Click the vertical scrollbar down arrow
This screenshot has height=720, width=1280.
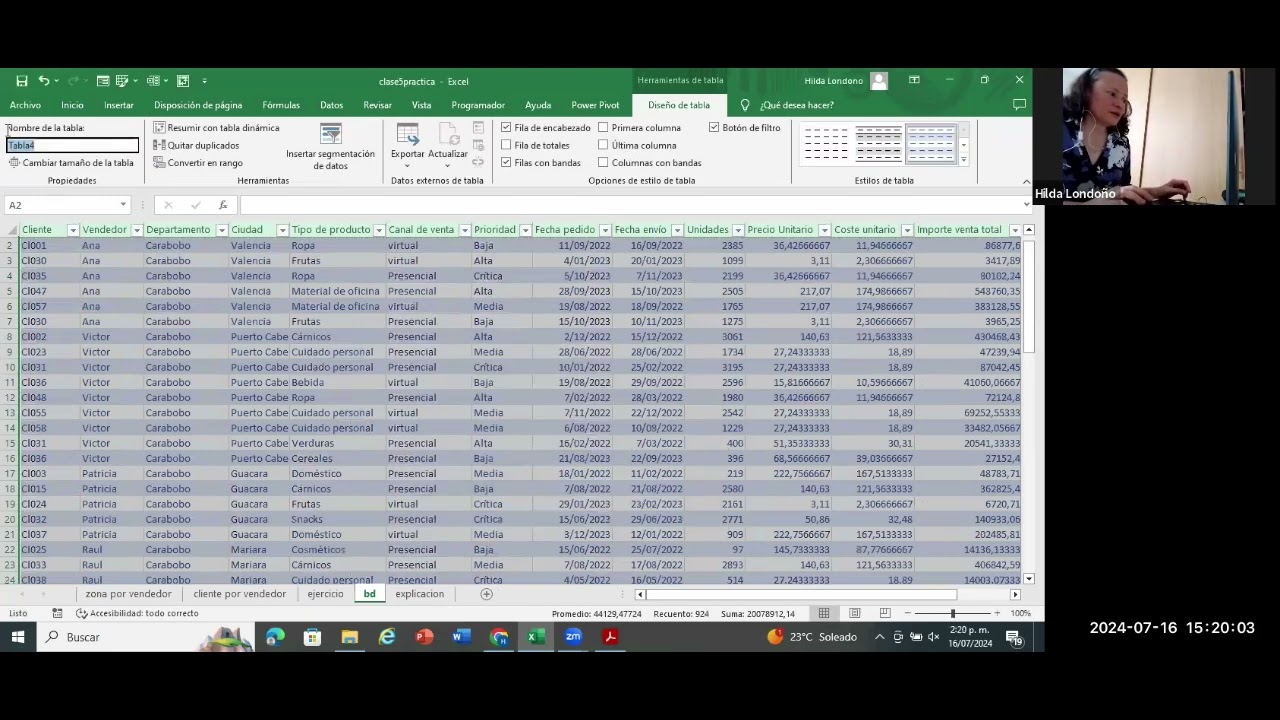click(x=1029, y=580)
